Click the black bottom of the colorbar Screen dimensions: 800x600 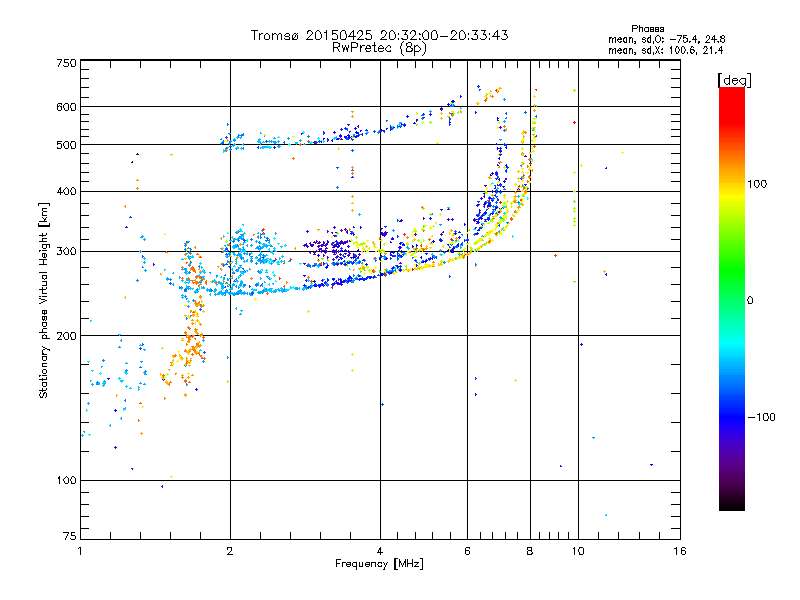732,503
